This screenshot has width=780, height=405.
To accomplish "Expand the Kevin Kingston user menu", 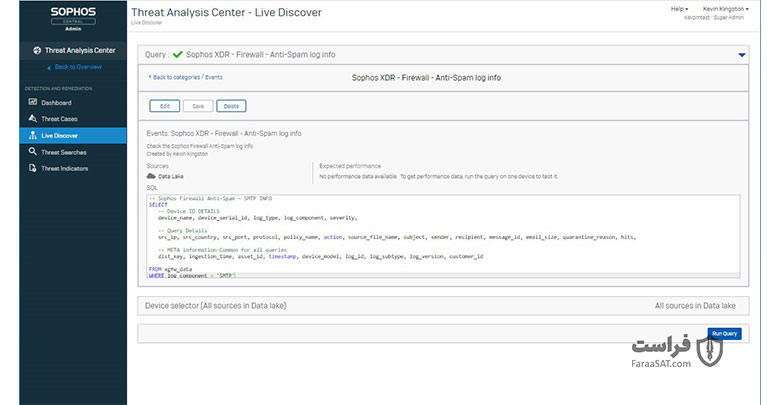I will pos(725,9).
